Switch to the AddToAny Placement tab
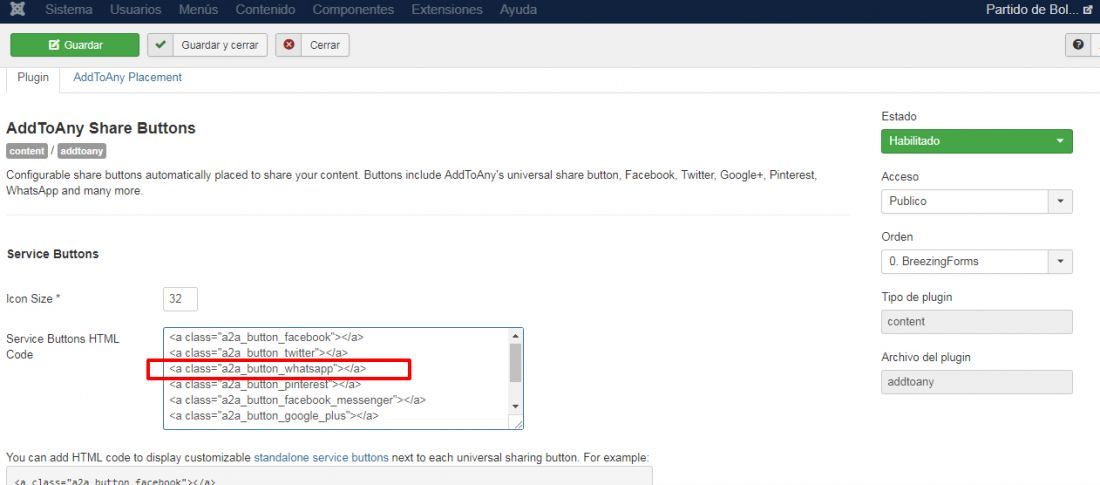The width and height of the screenshot is (1100, 485). tap(127, 78)
